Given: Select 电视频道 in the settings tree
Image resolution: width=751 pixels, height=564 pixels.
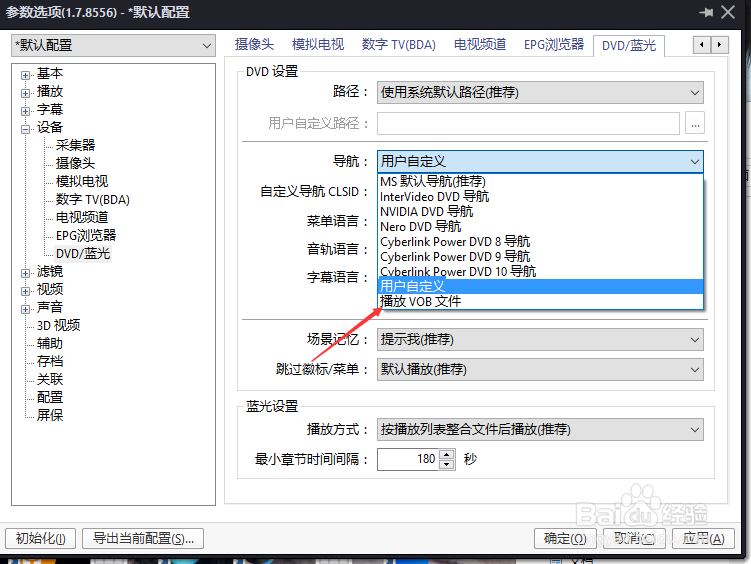Looking at the screenshot, I should (x=82, y=217).
